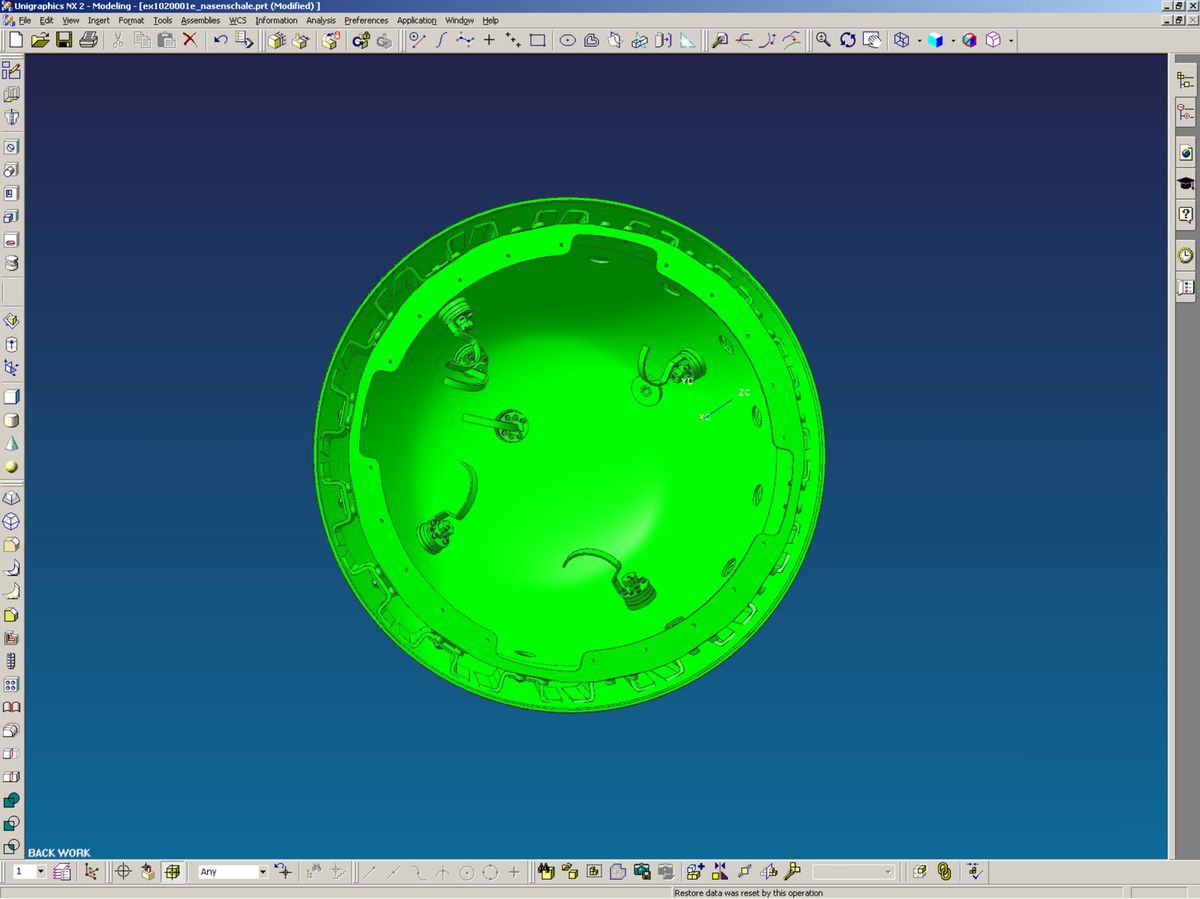Click the Sketch icon atop left toolbar
1200x899 pixels.
11,70
